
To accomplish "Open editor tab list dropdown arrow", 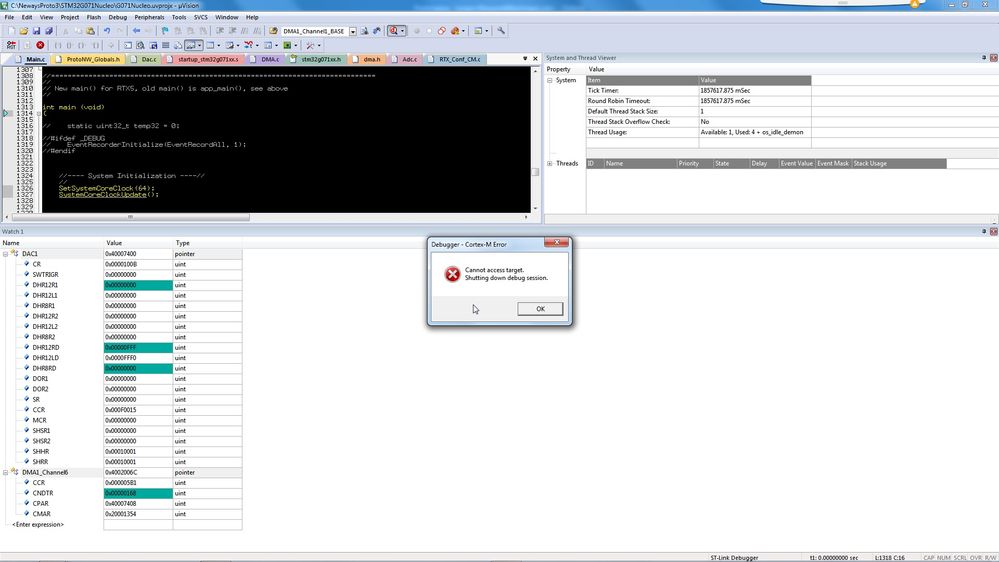I will [525, 59].
